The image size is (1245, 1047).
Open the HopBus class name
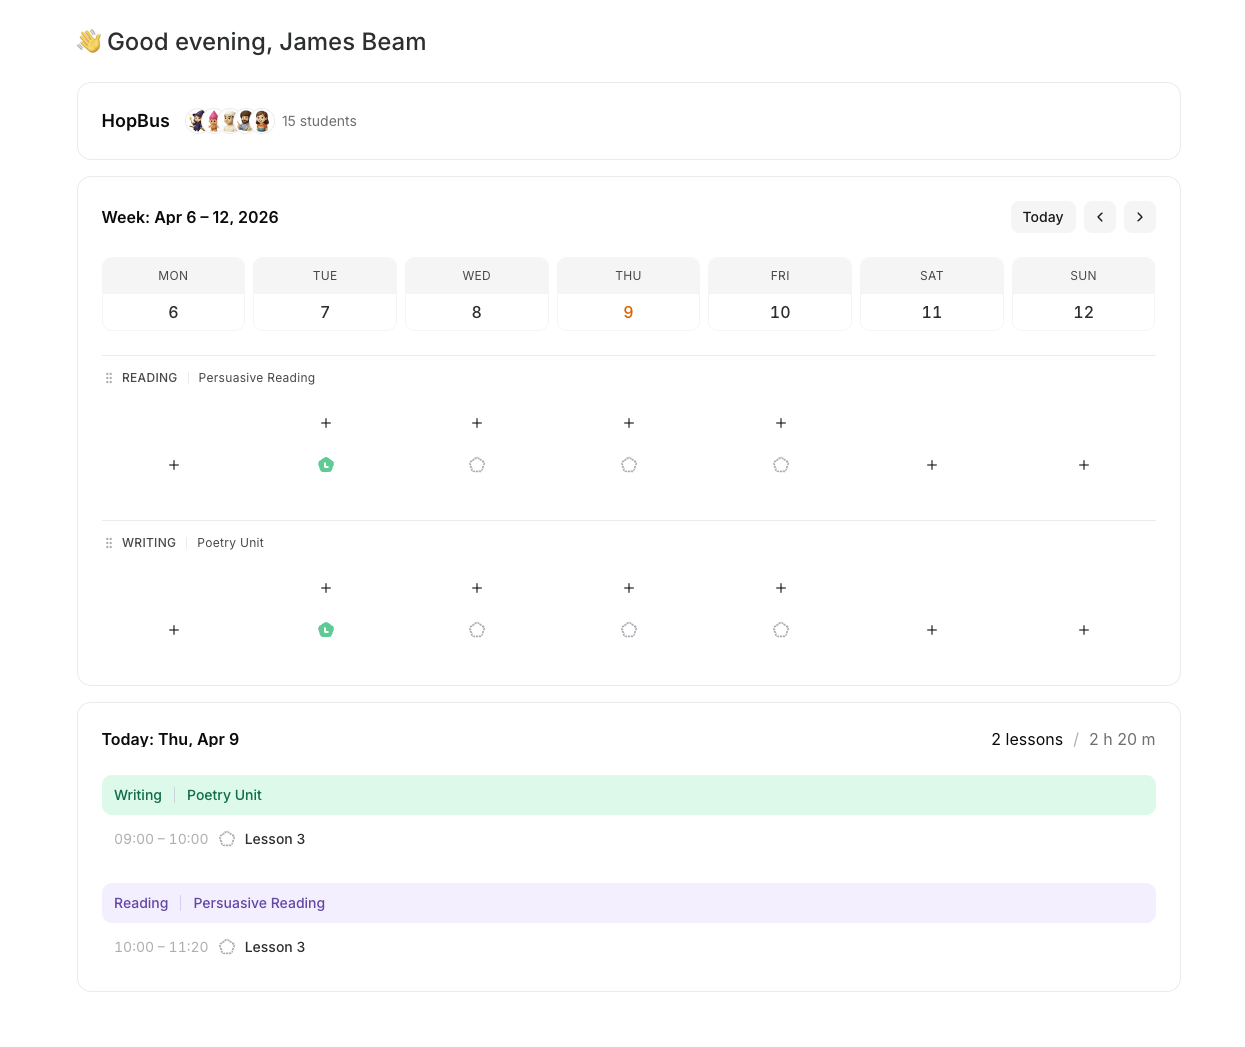click(x=136, y=121)
